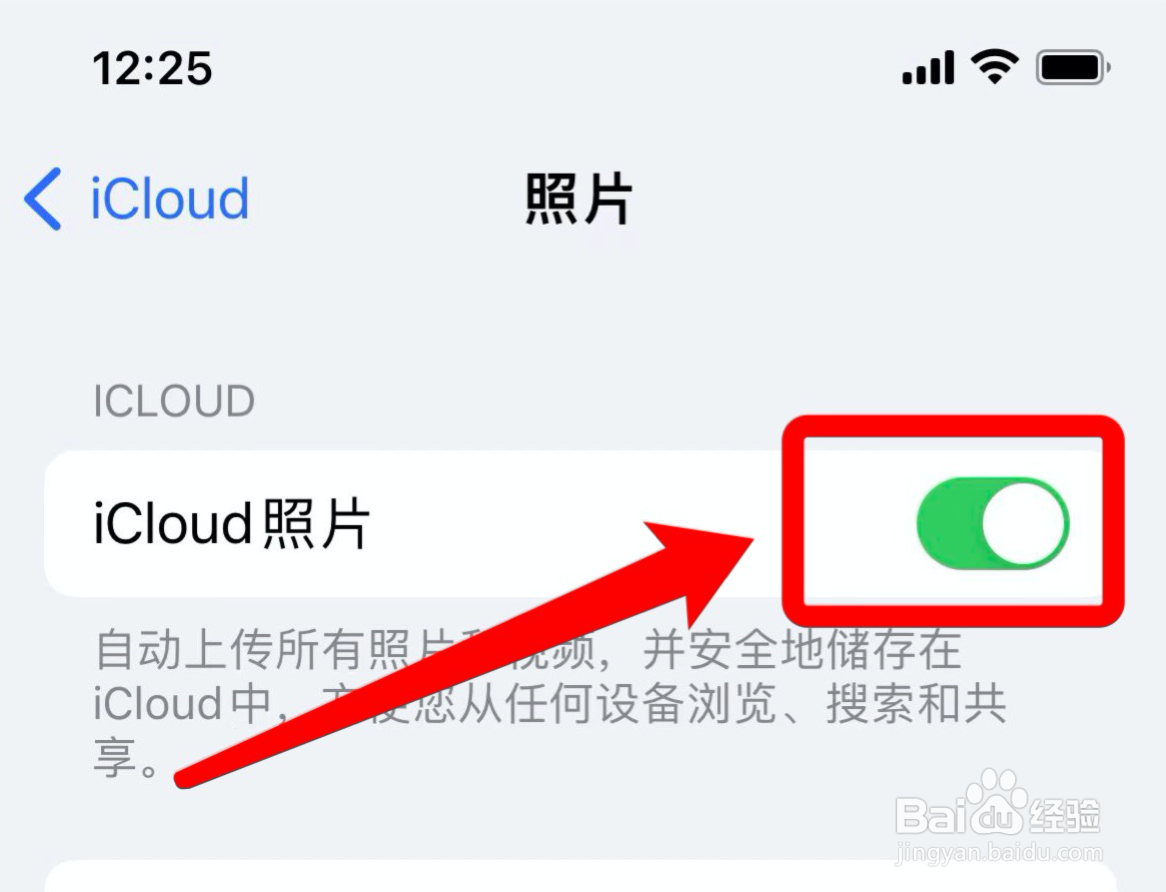Open the jingyan.baidu.com link text

tap(998, 853)
